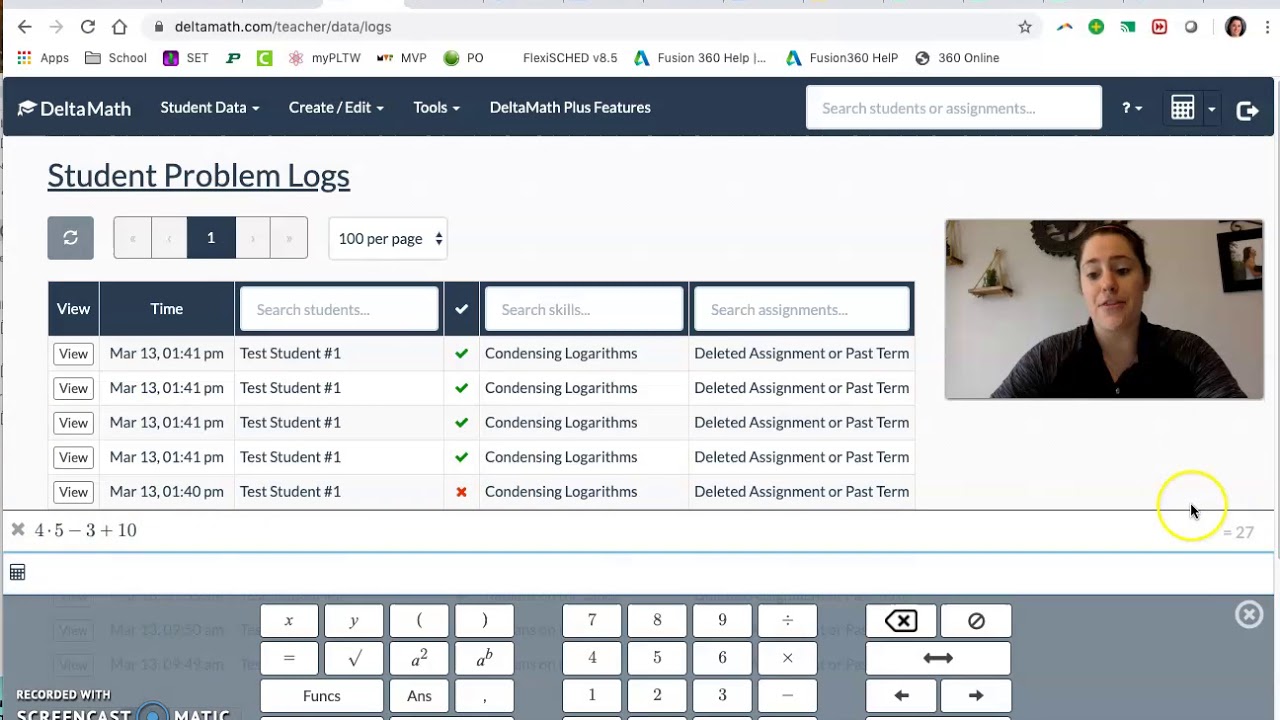Expand the Student Data menu
Image resolution: width=1280 pixels, height=720 pixels.
click(209, 107)
